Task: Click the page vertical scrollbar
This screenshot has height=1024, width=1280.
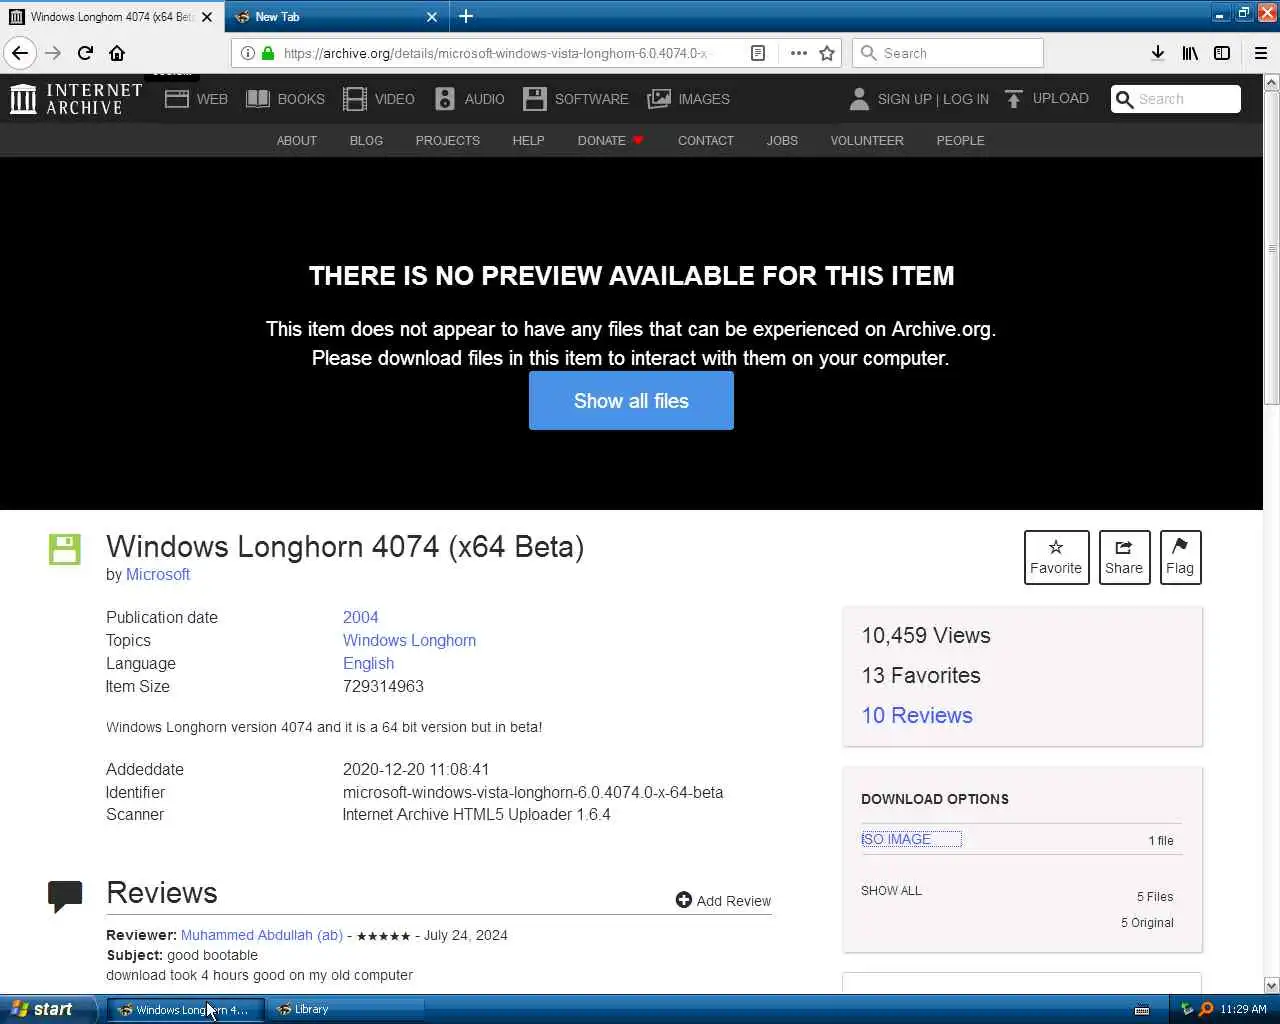Action: pyautogui.click(x=1271, y=250)
